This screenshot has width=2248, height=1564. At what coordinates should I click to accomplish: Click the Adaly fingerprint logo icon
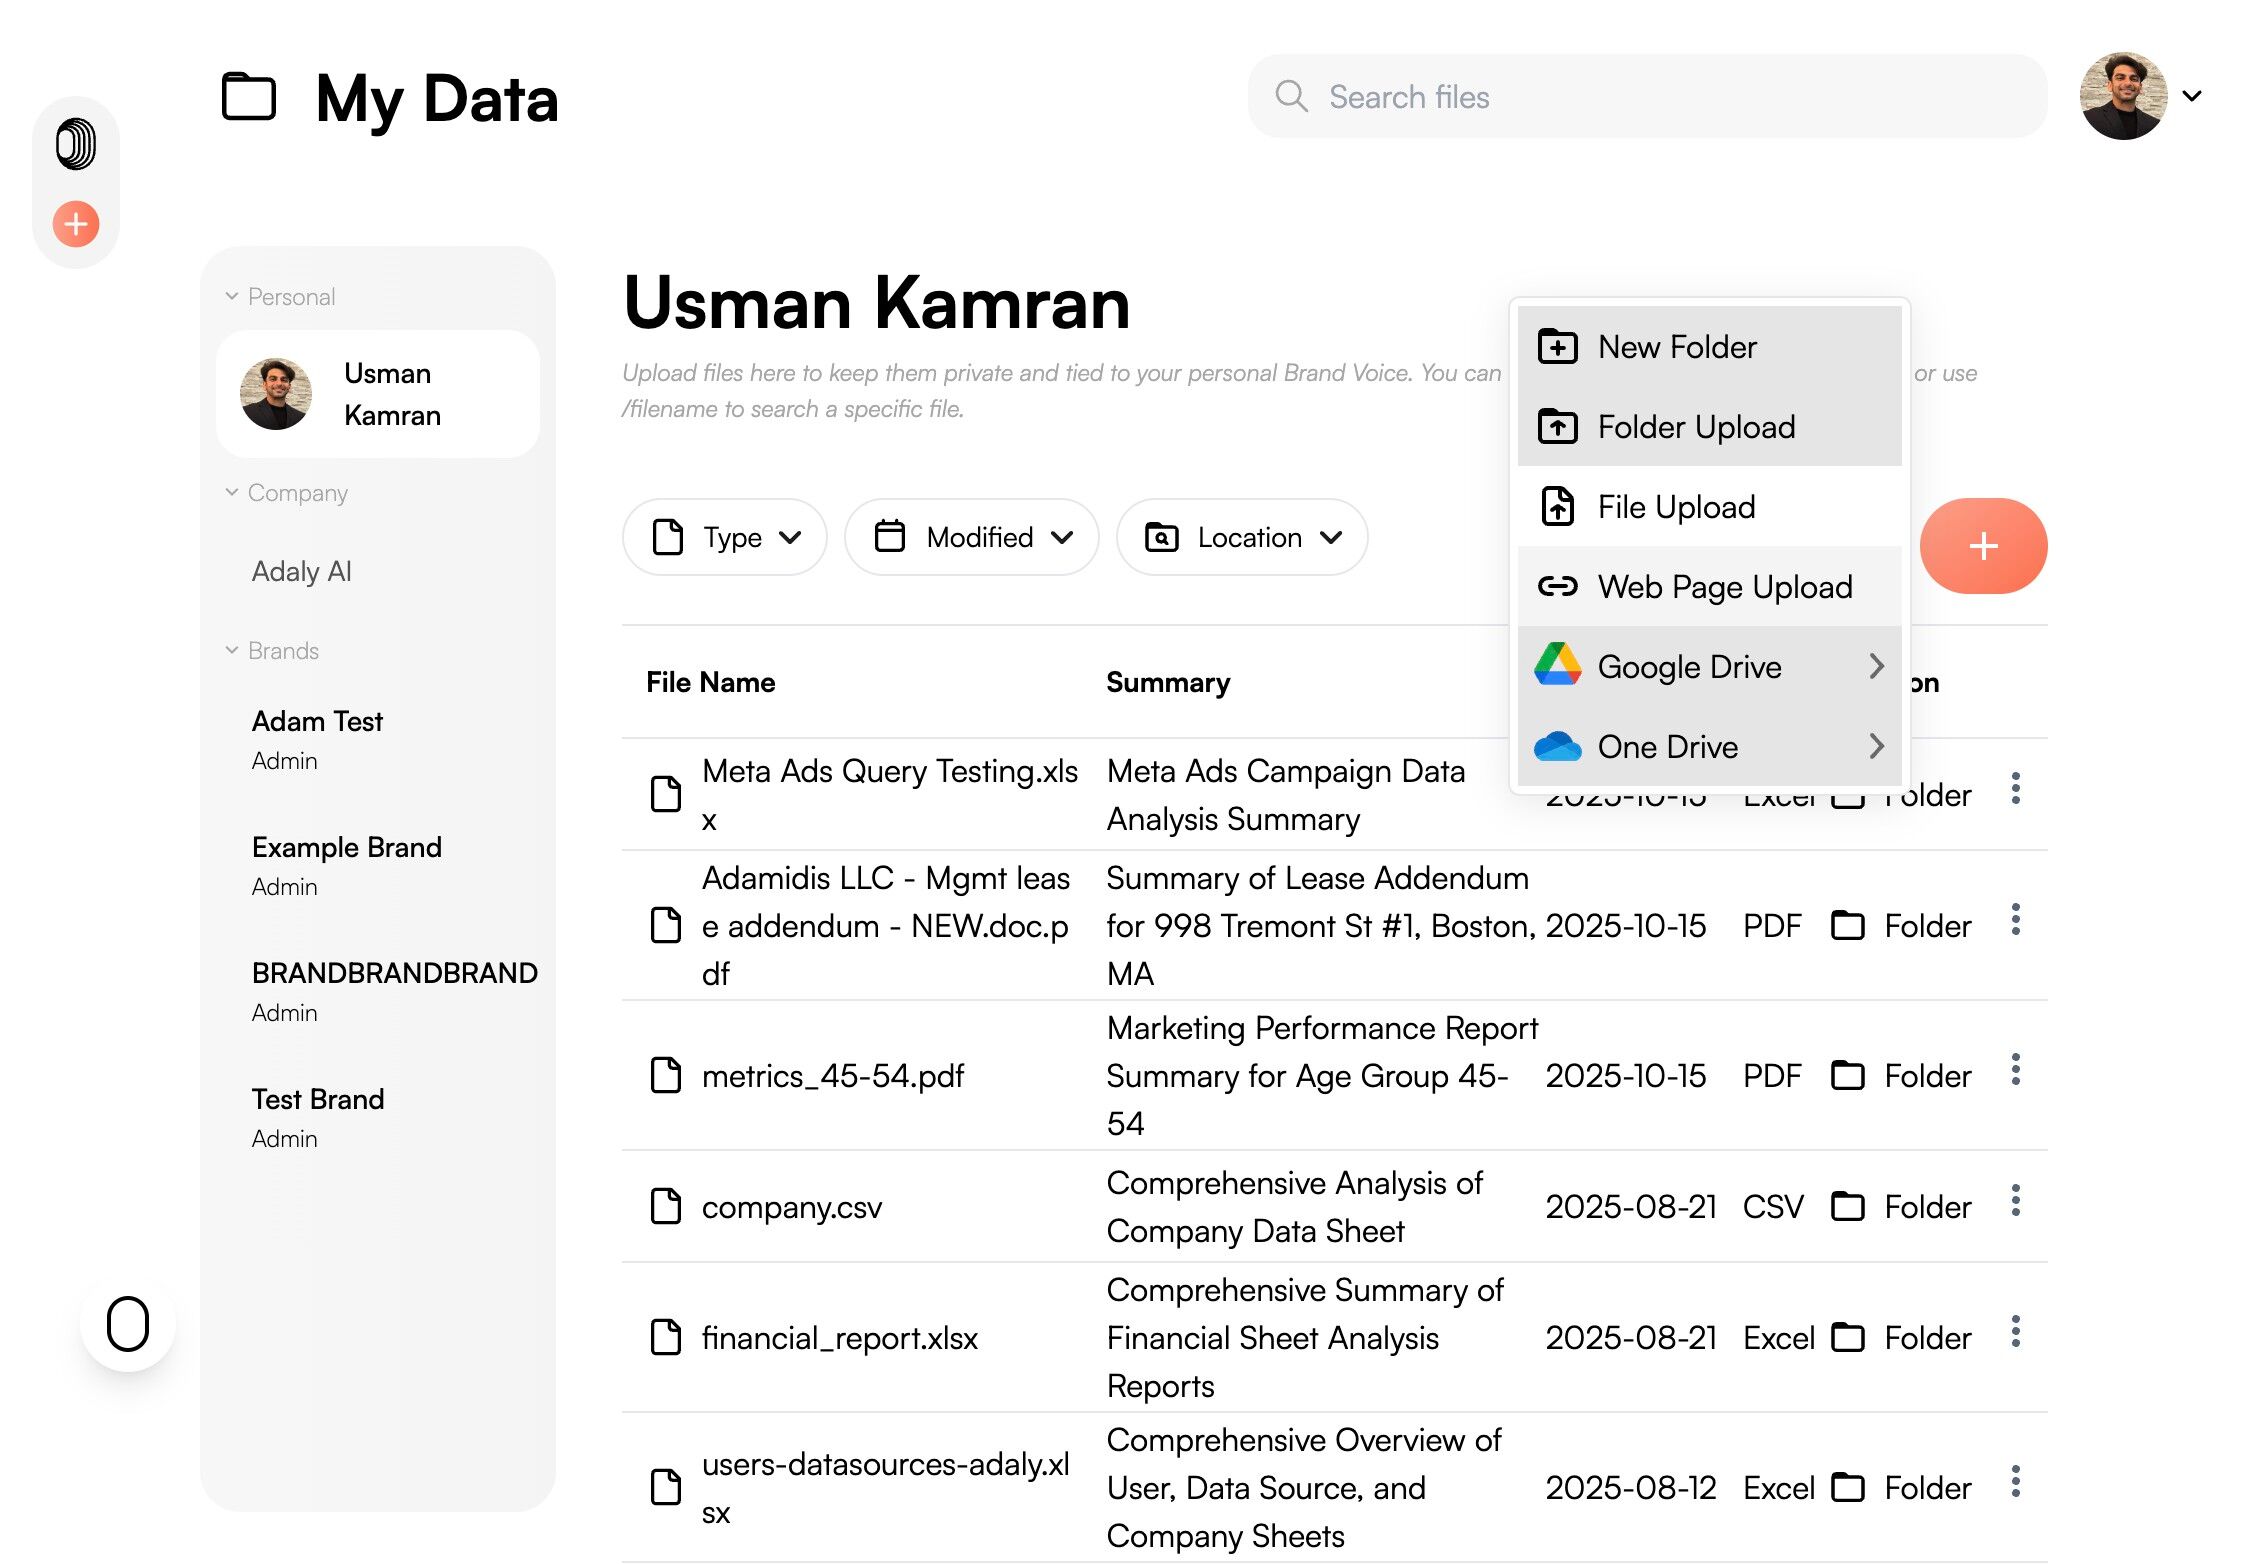(x=76, y=144)
